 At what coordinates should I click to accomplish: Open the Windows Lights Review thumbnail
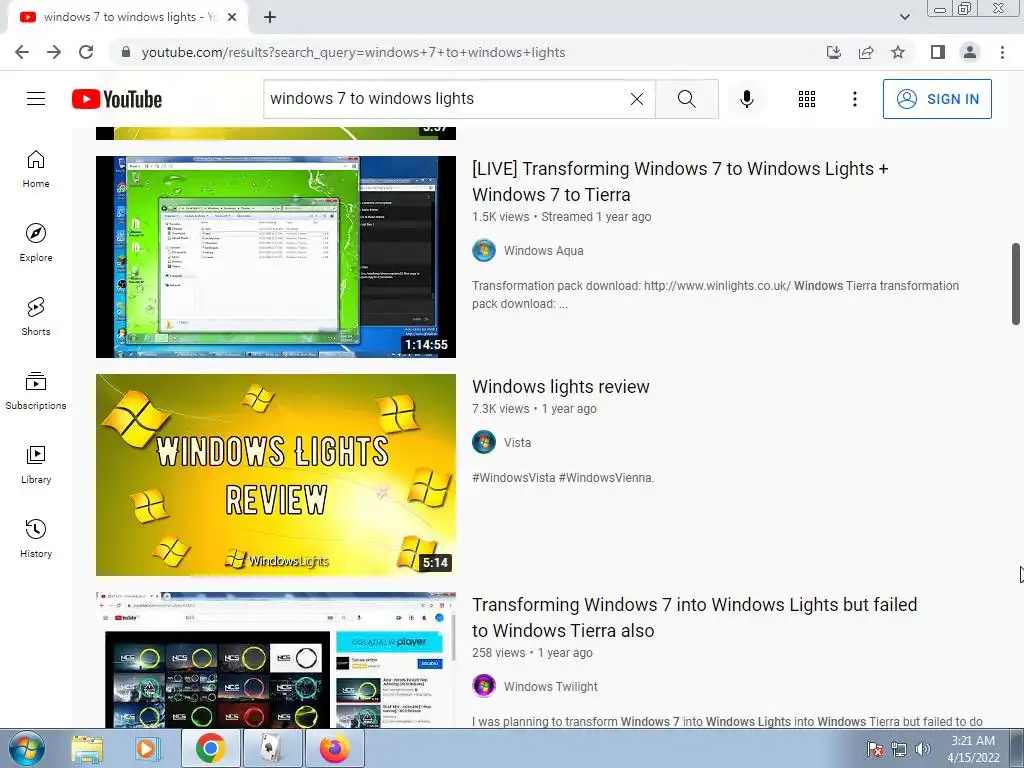(x=276, y=475)
